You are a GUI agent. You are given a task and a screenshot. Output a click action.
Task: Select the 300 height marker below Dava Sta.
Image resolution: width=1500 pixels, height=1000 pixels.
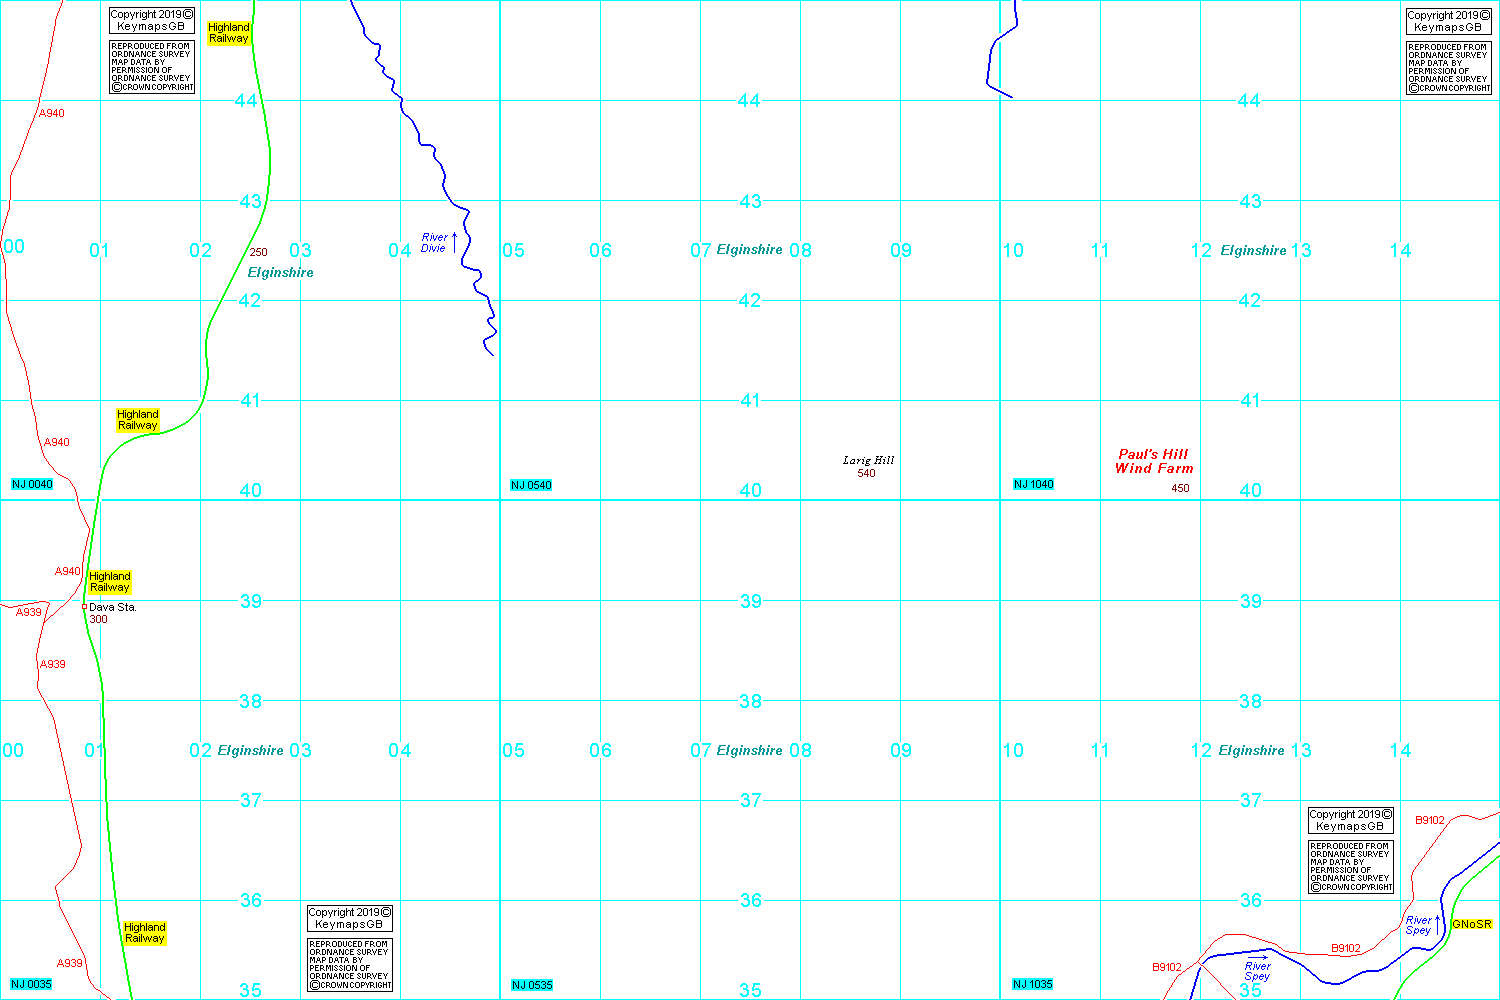point(98,620)
